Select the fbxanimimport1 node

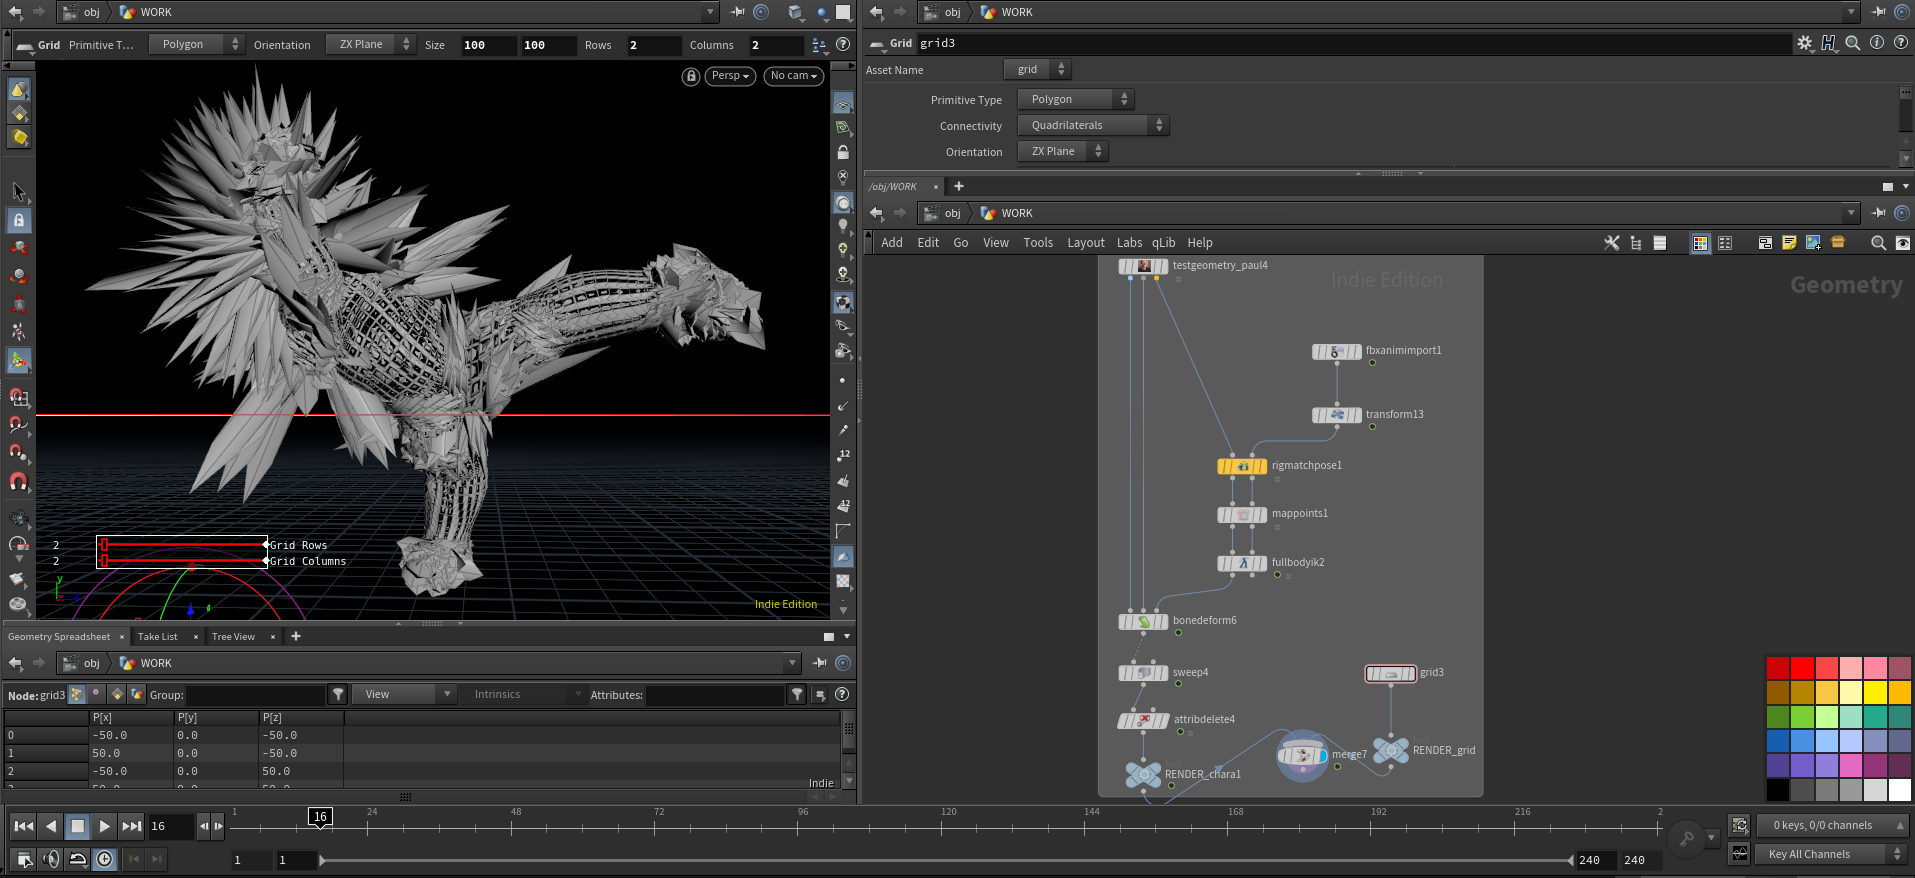[x=1337, y=352]
